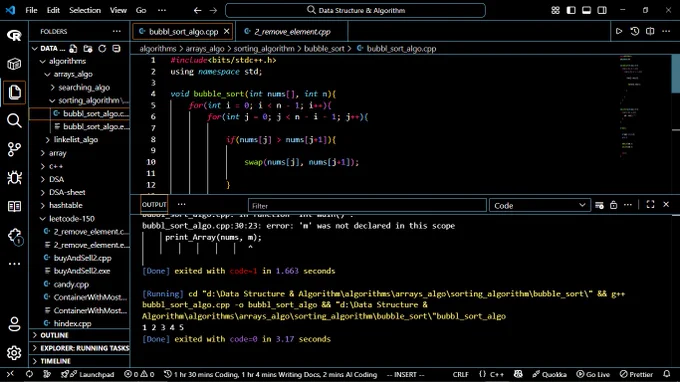Click the coding time tracker in status bar
The height and width of the screenshot is (382, 680).
coord(270,374)
